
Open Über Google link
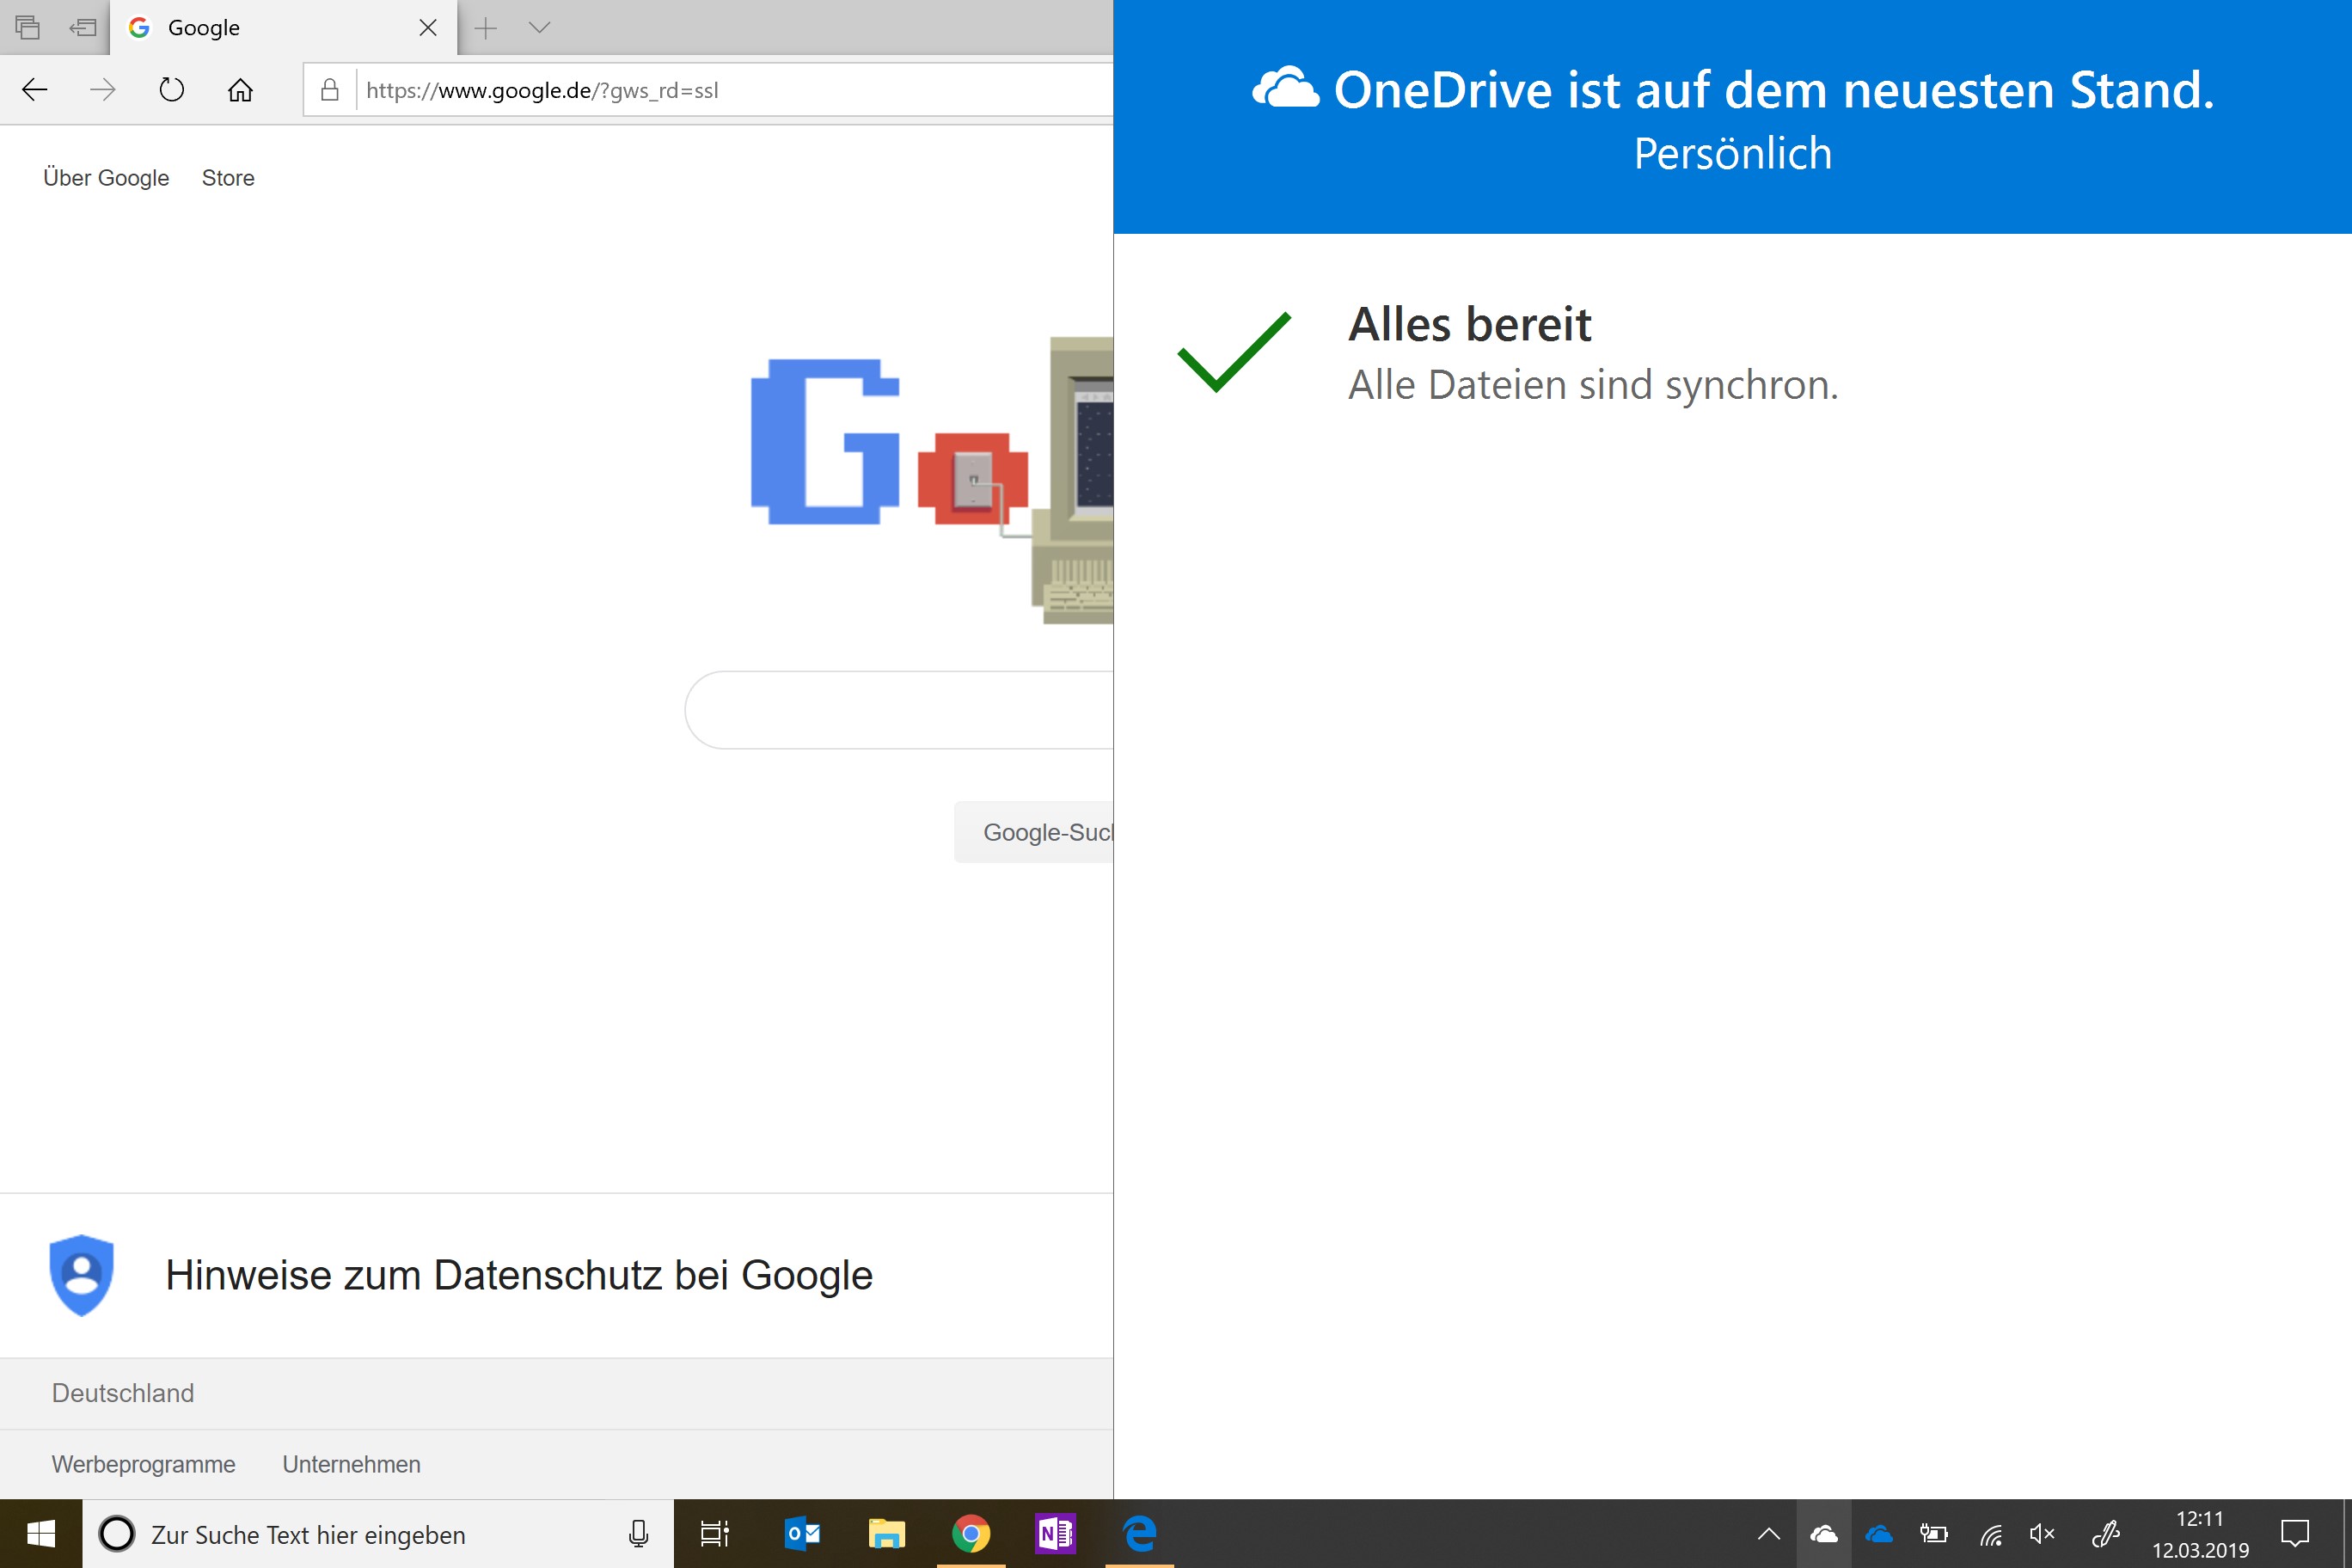[106, 178]
